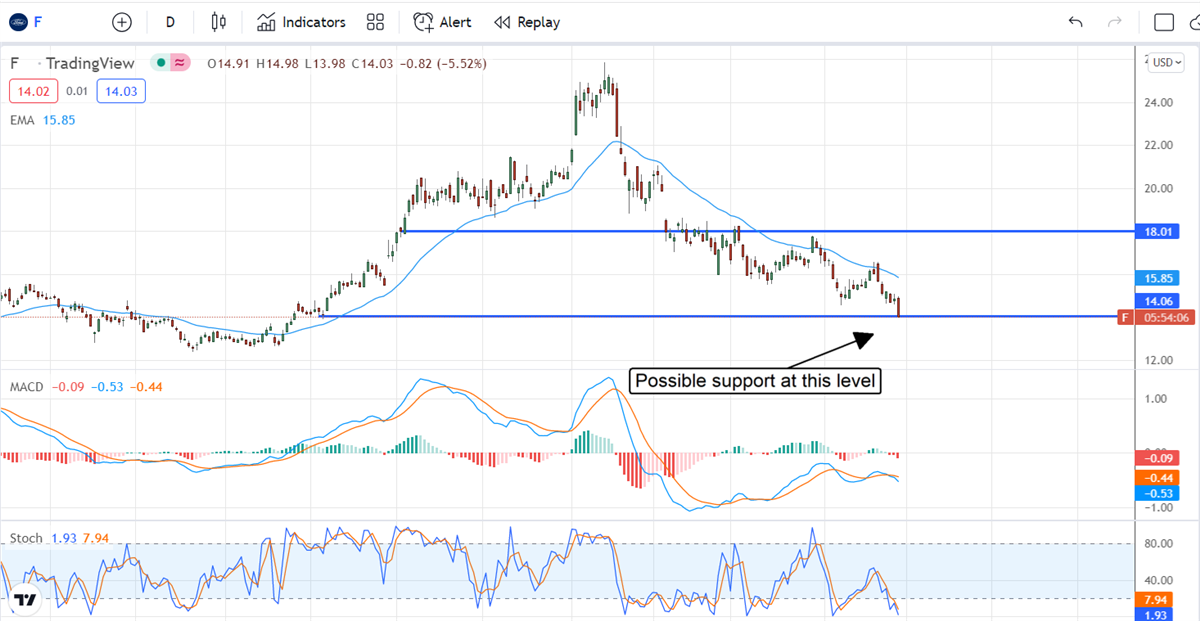
Task: Expand the USD currency dropdown
Action: pyautogui.click(x=1166, y=62)
